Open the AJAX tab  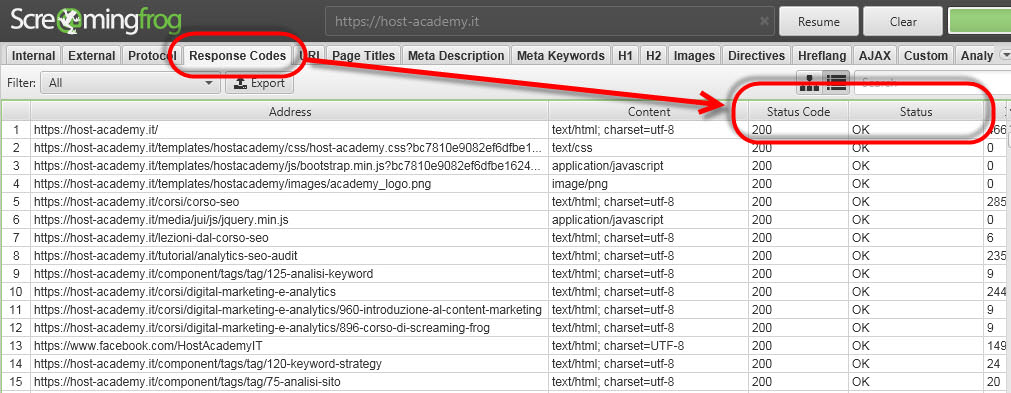[x=874, y=55]
